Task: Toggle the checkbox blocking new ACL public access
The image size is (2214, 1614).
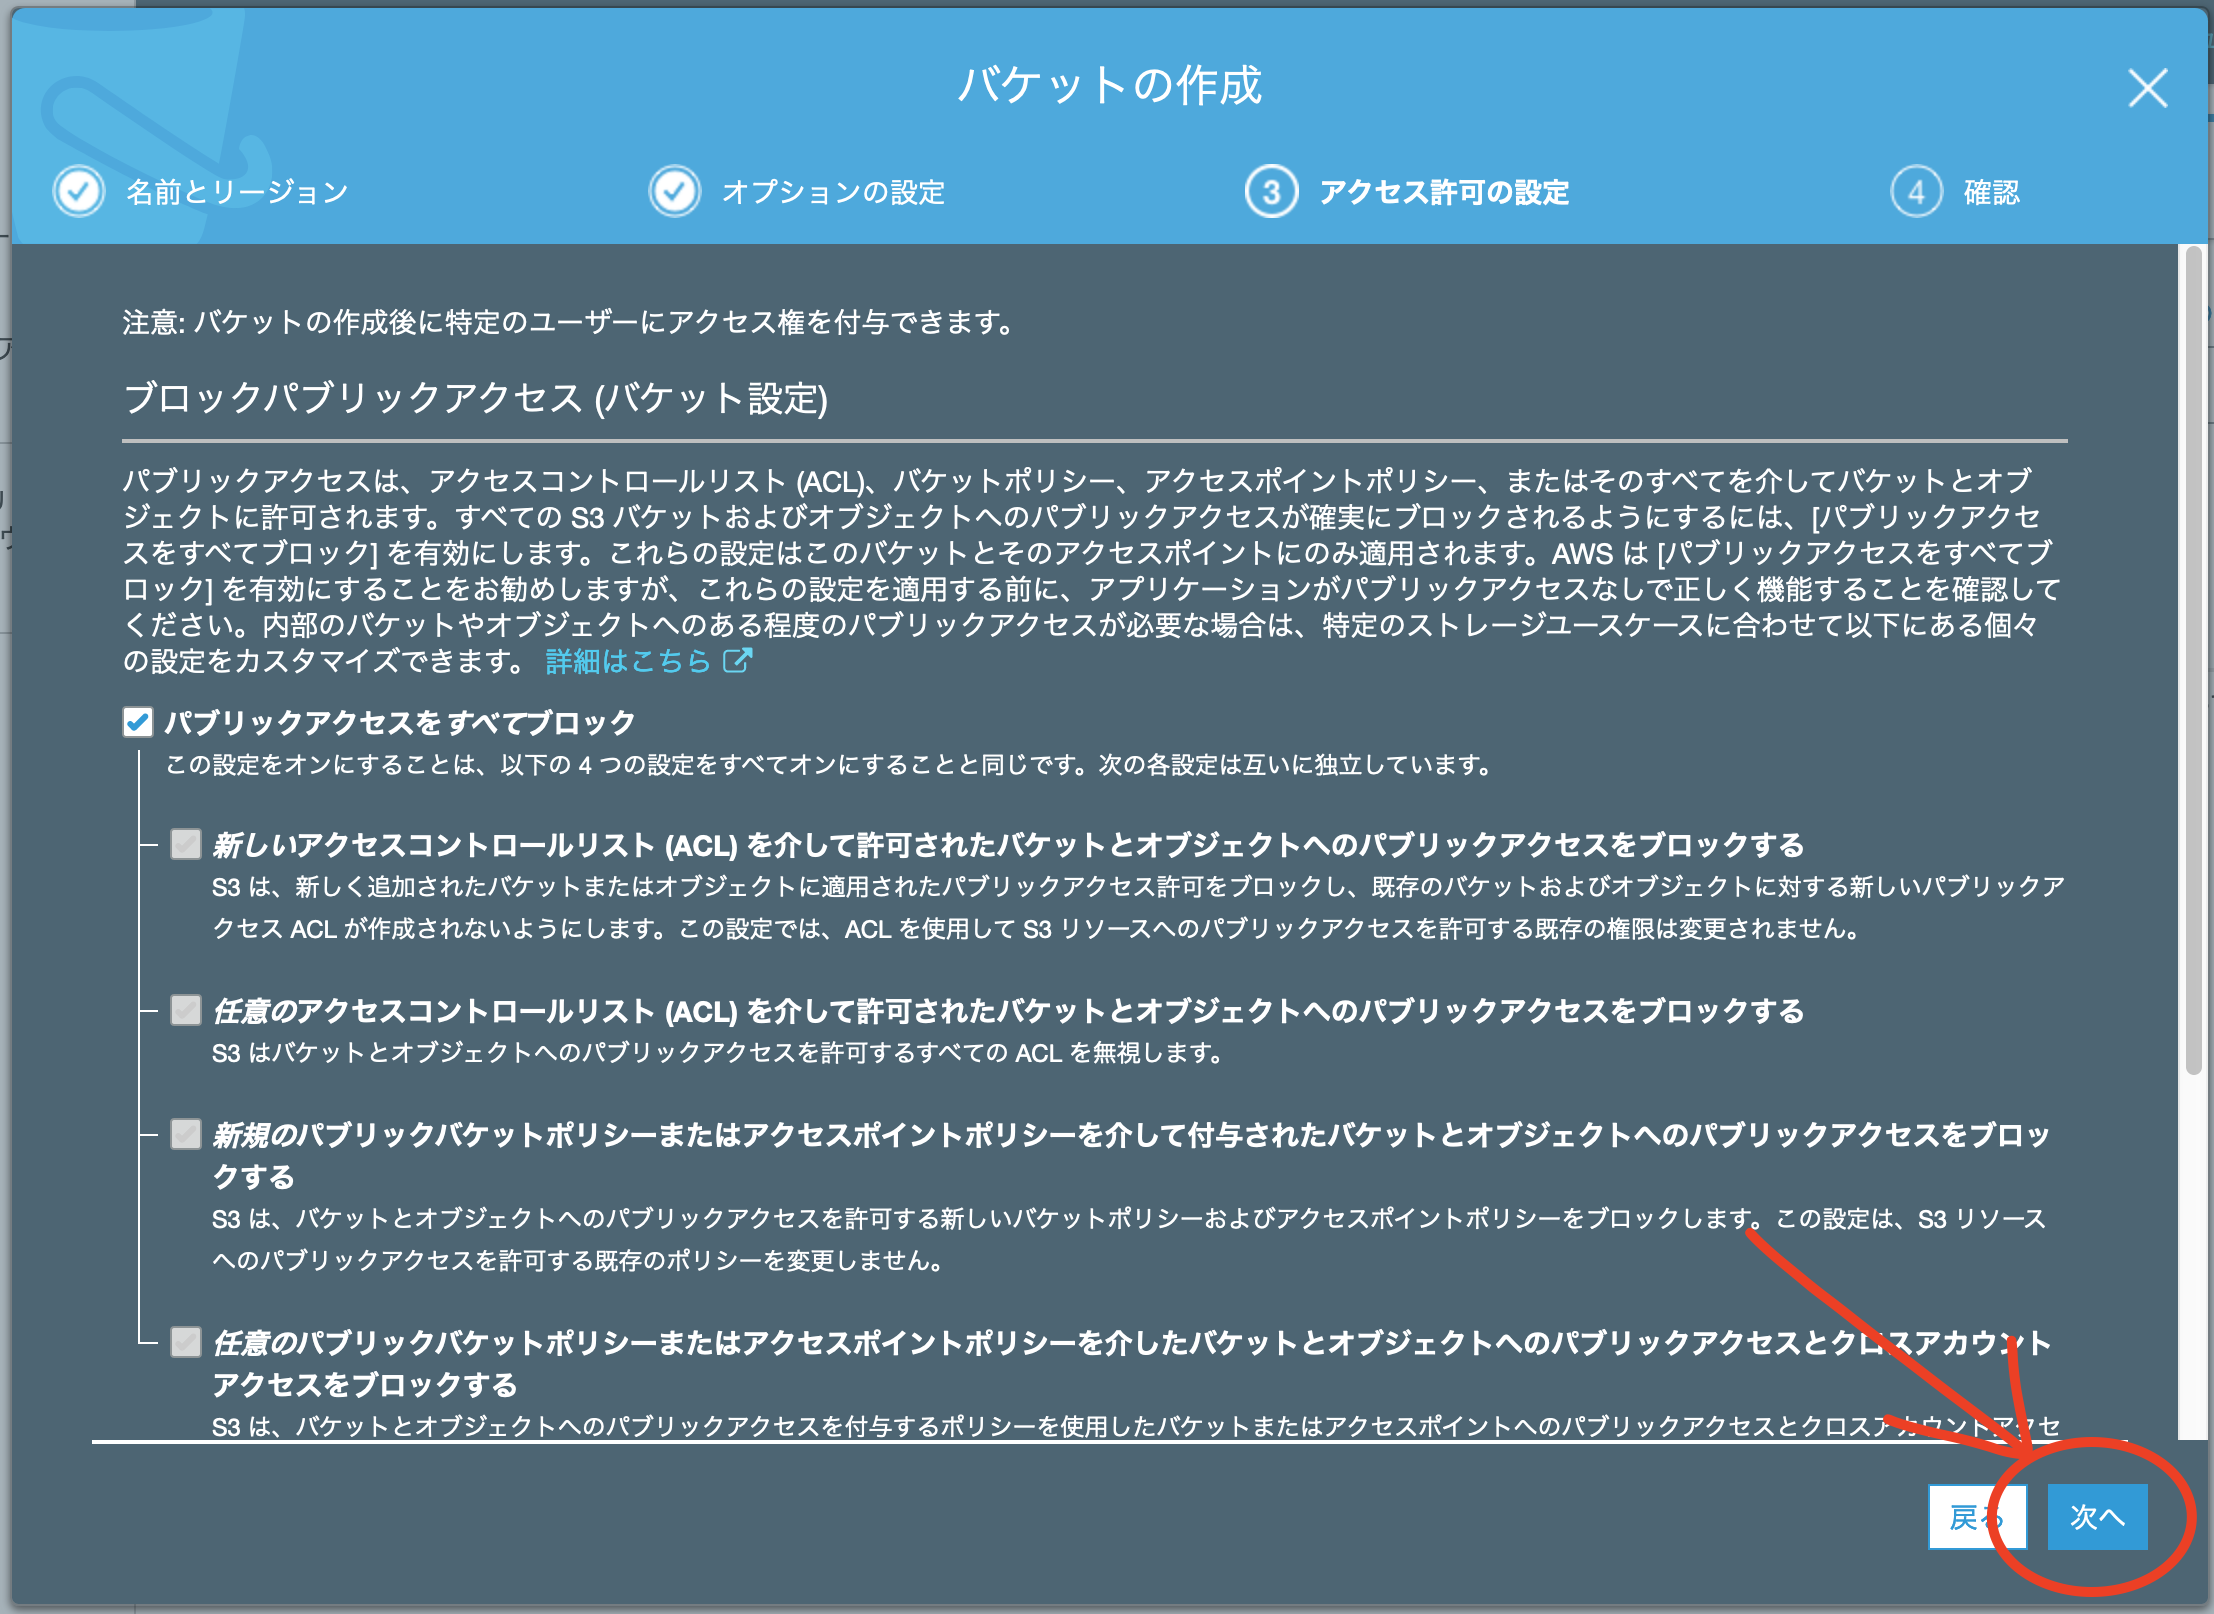Action: [185, 843]
